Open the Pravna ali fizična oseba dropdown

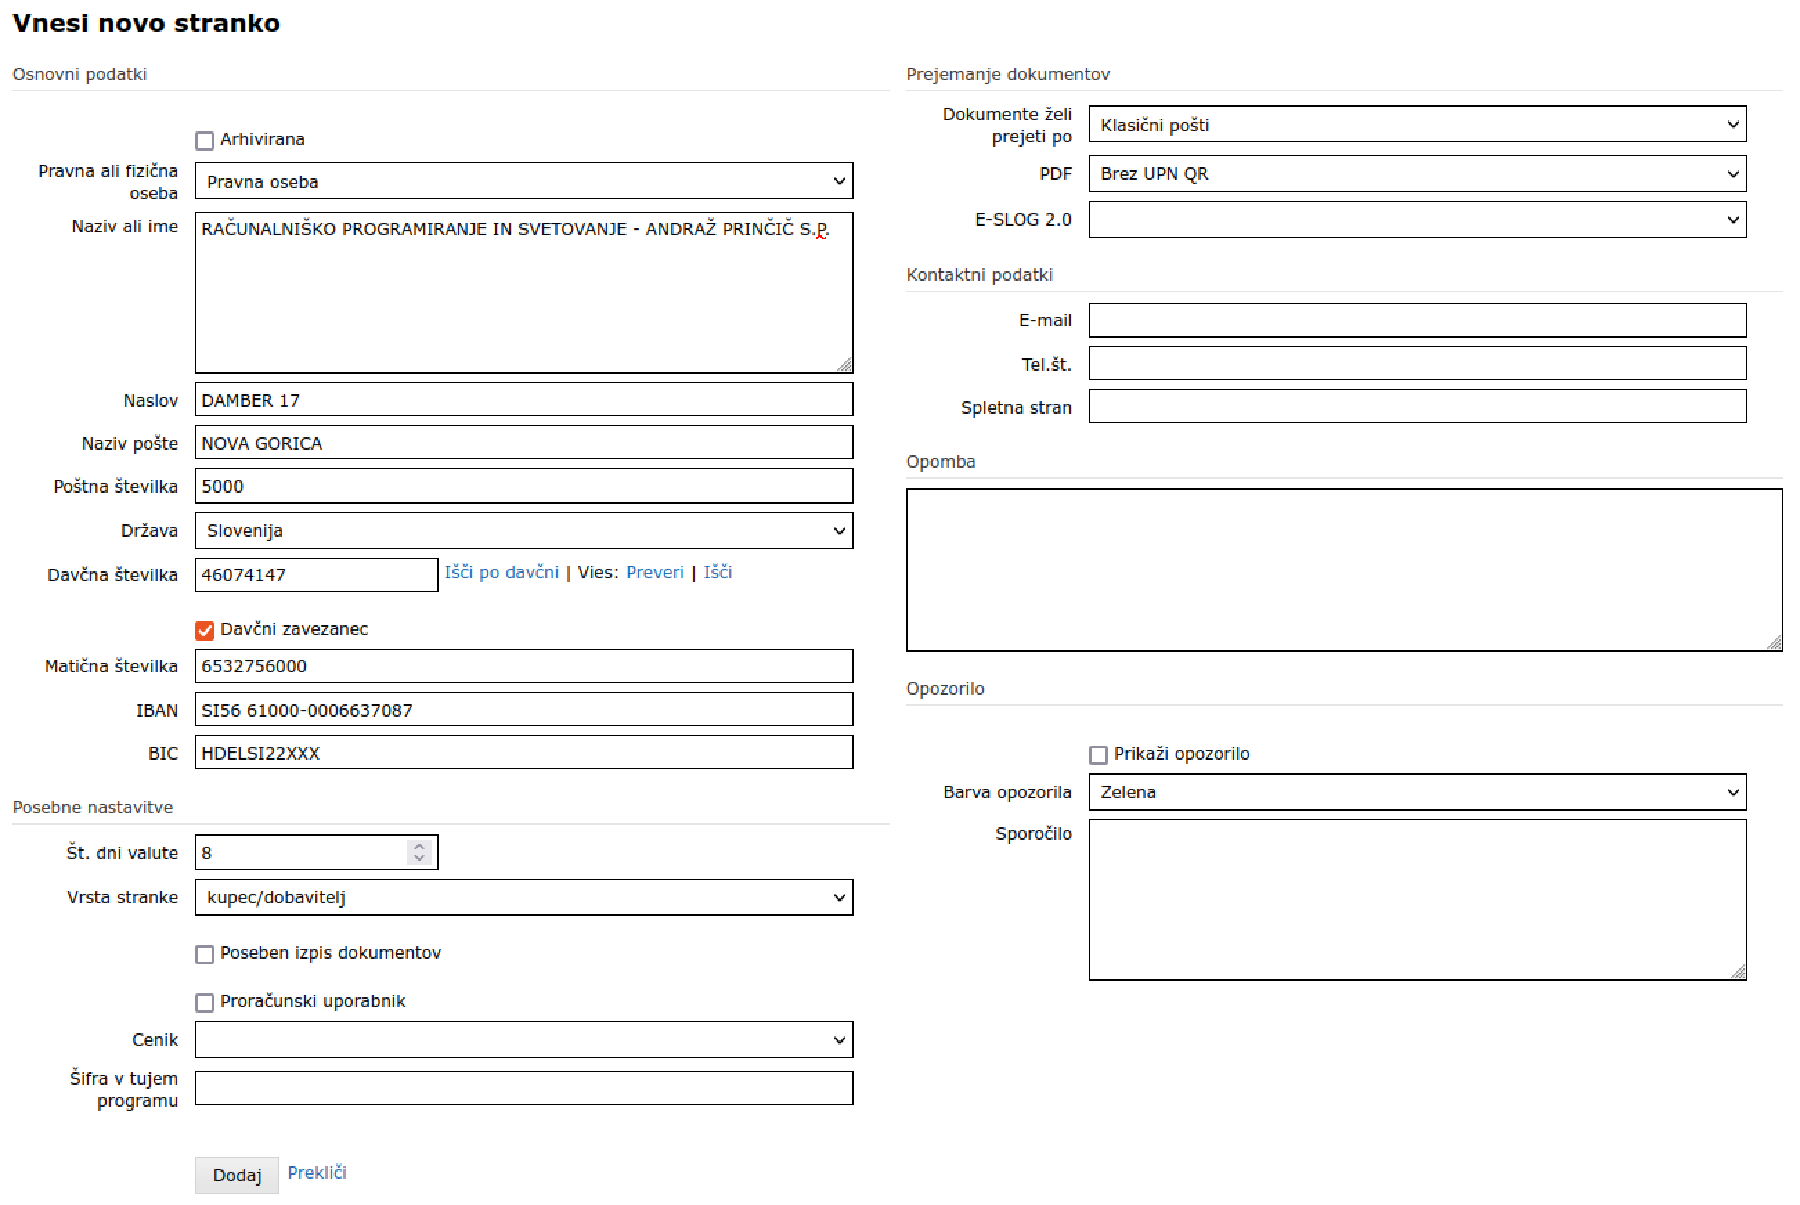[523, 181]
